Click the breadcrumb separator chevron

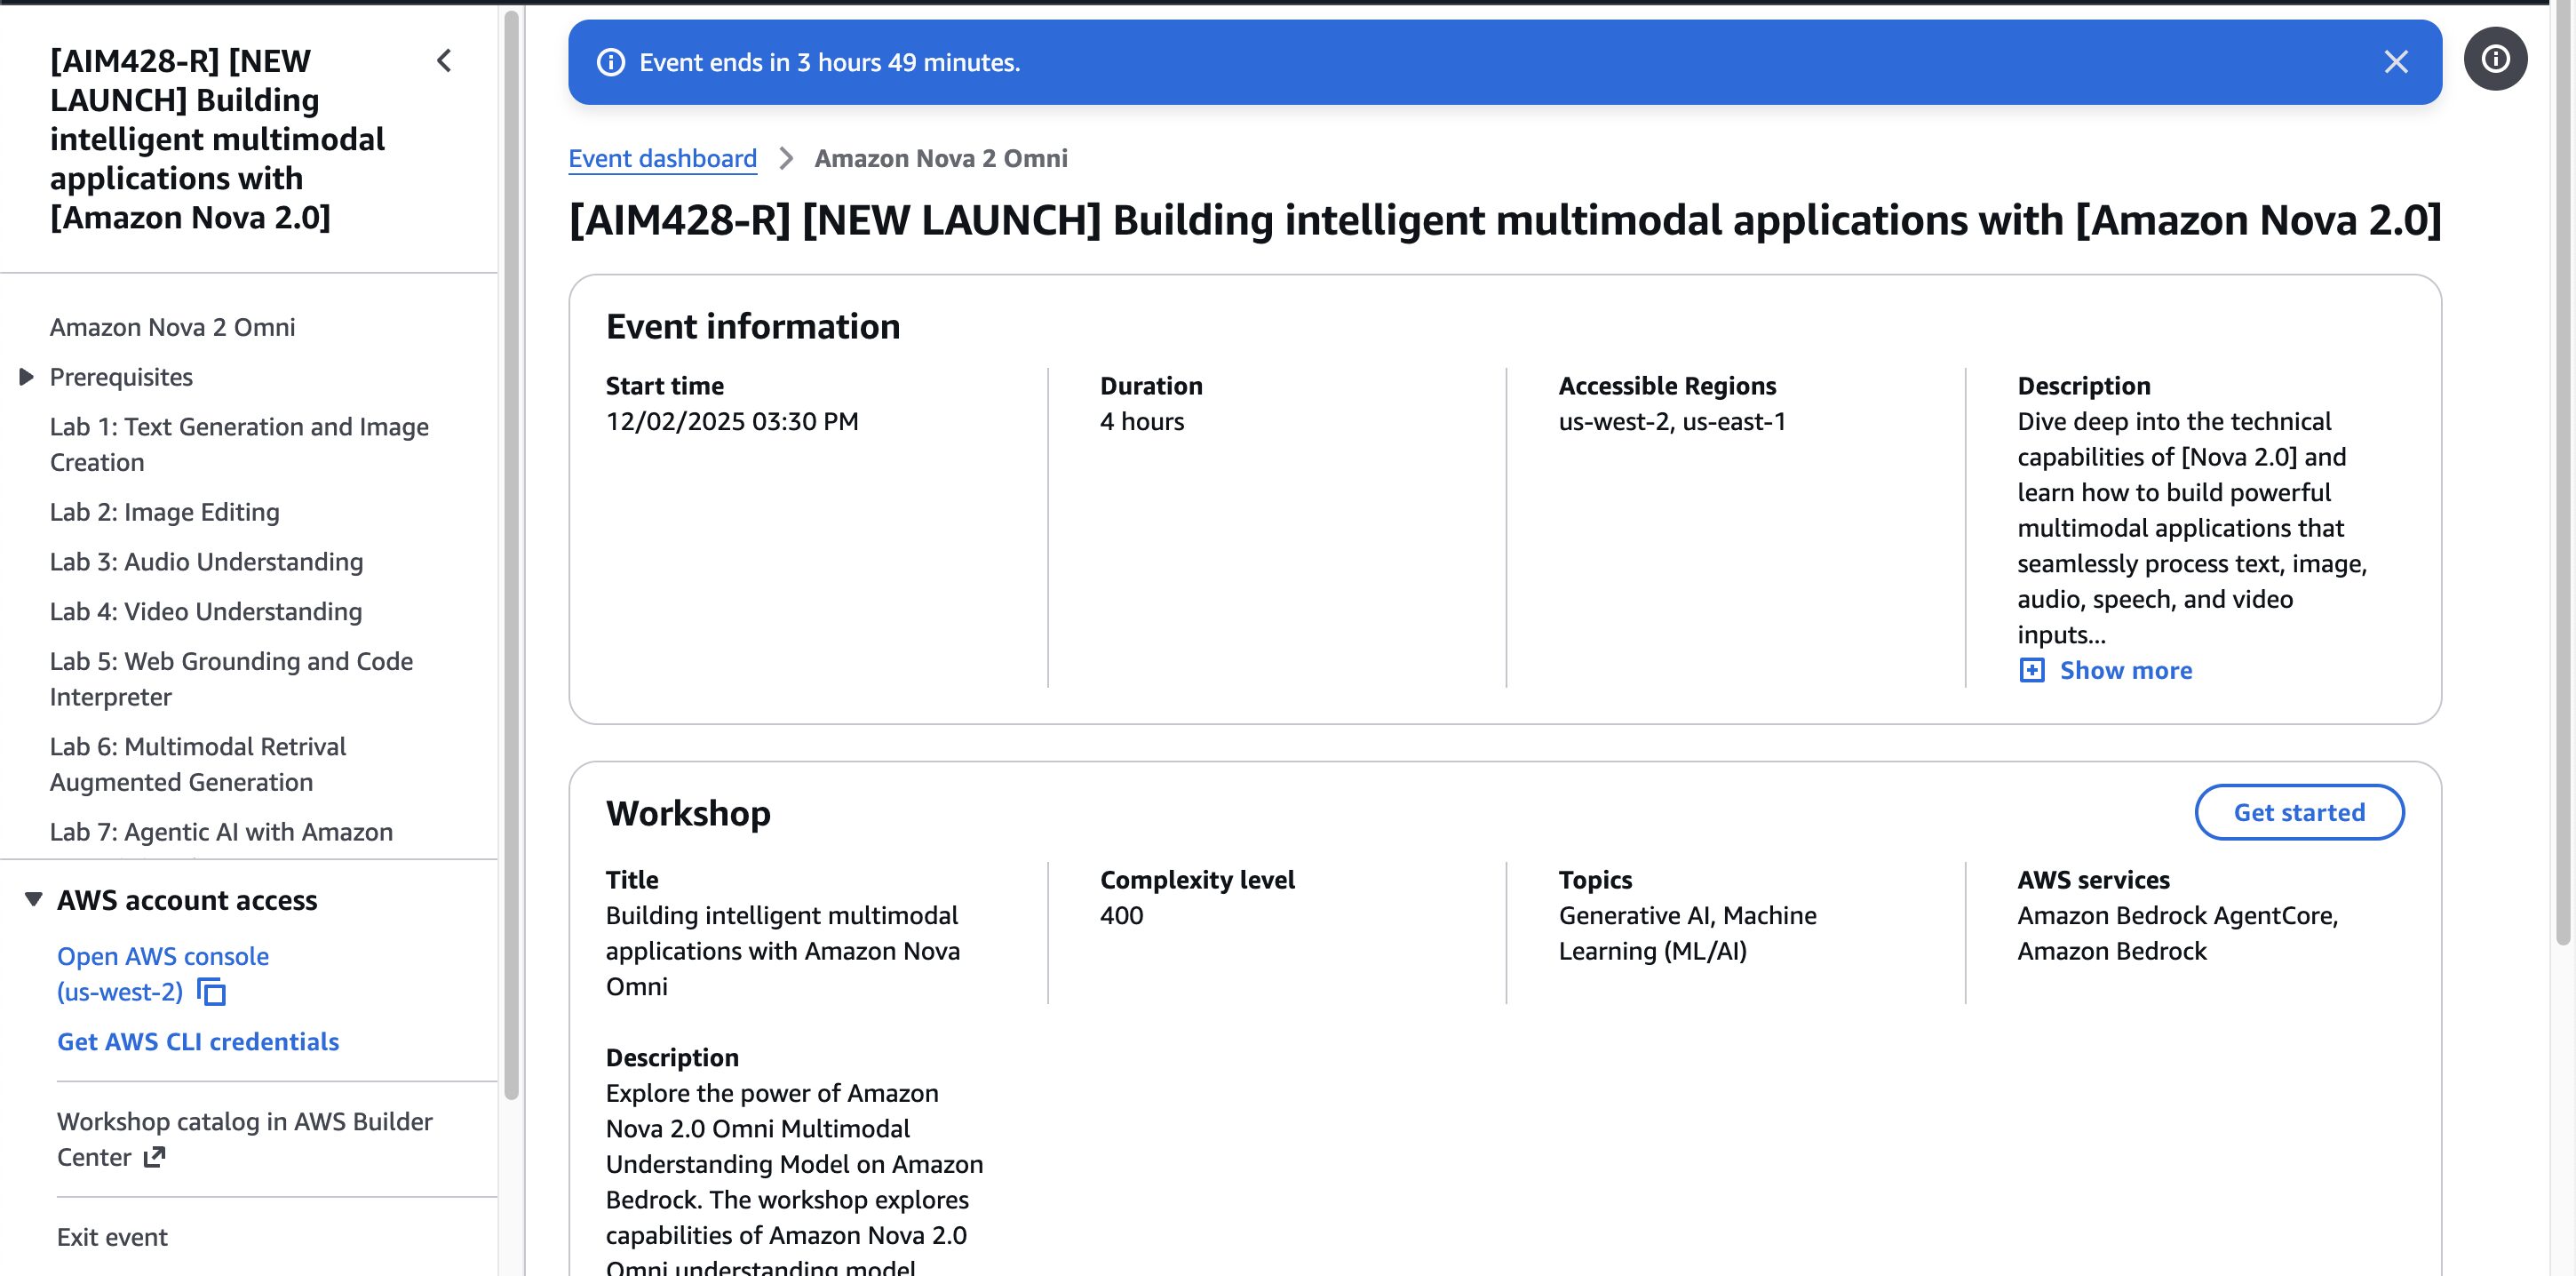(x=786, y=158)
